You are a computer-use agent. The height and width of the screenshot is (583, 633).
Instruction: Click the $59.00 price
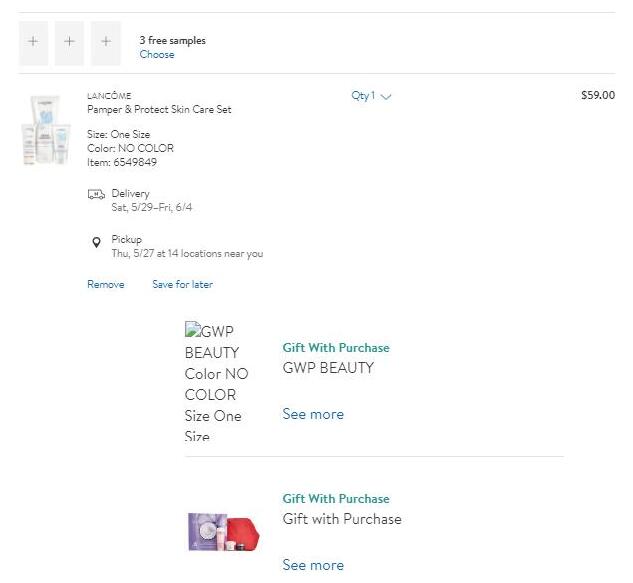point(598,95)
